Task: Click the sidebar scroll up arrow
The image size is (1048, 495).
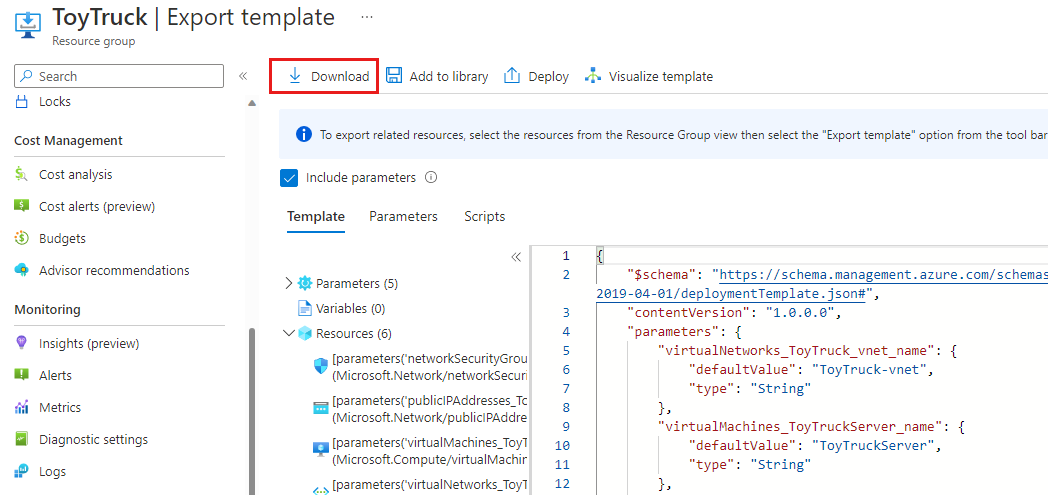Action: tap(252, 104)
